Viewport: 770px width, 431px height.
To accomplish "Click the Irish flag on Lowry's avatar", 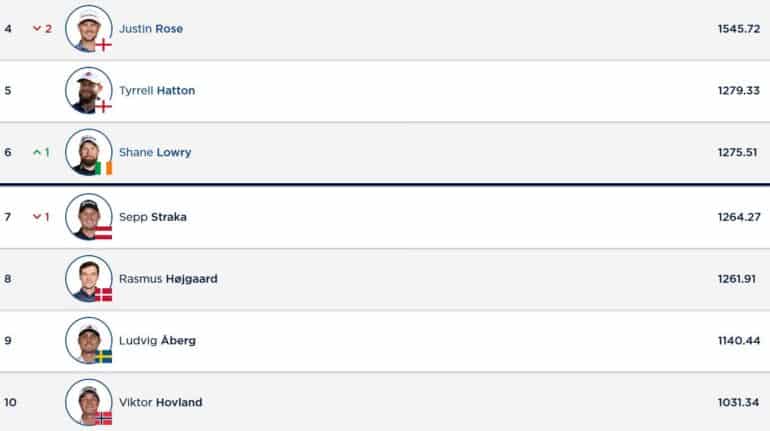I will point(103,168).
